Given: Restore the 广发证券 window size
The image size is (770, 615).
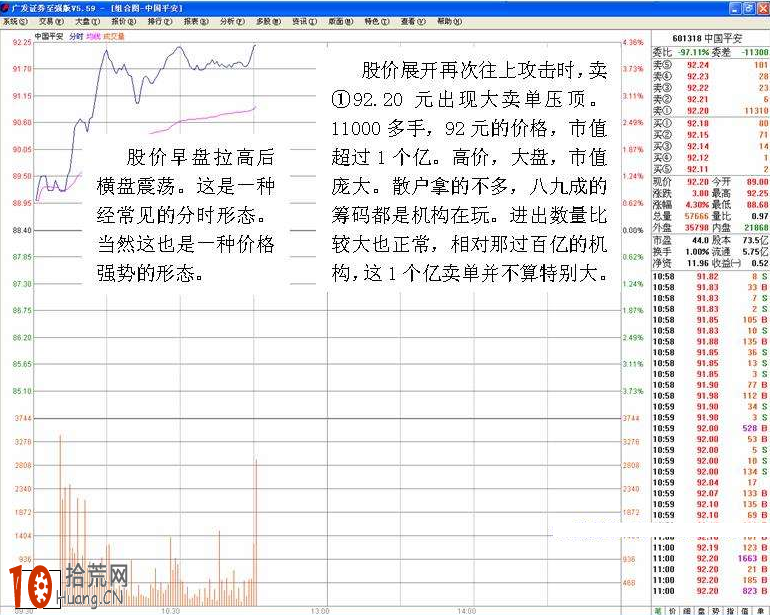Looking at the screenshot, I should [x=749, y=8].
